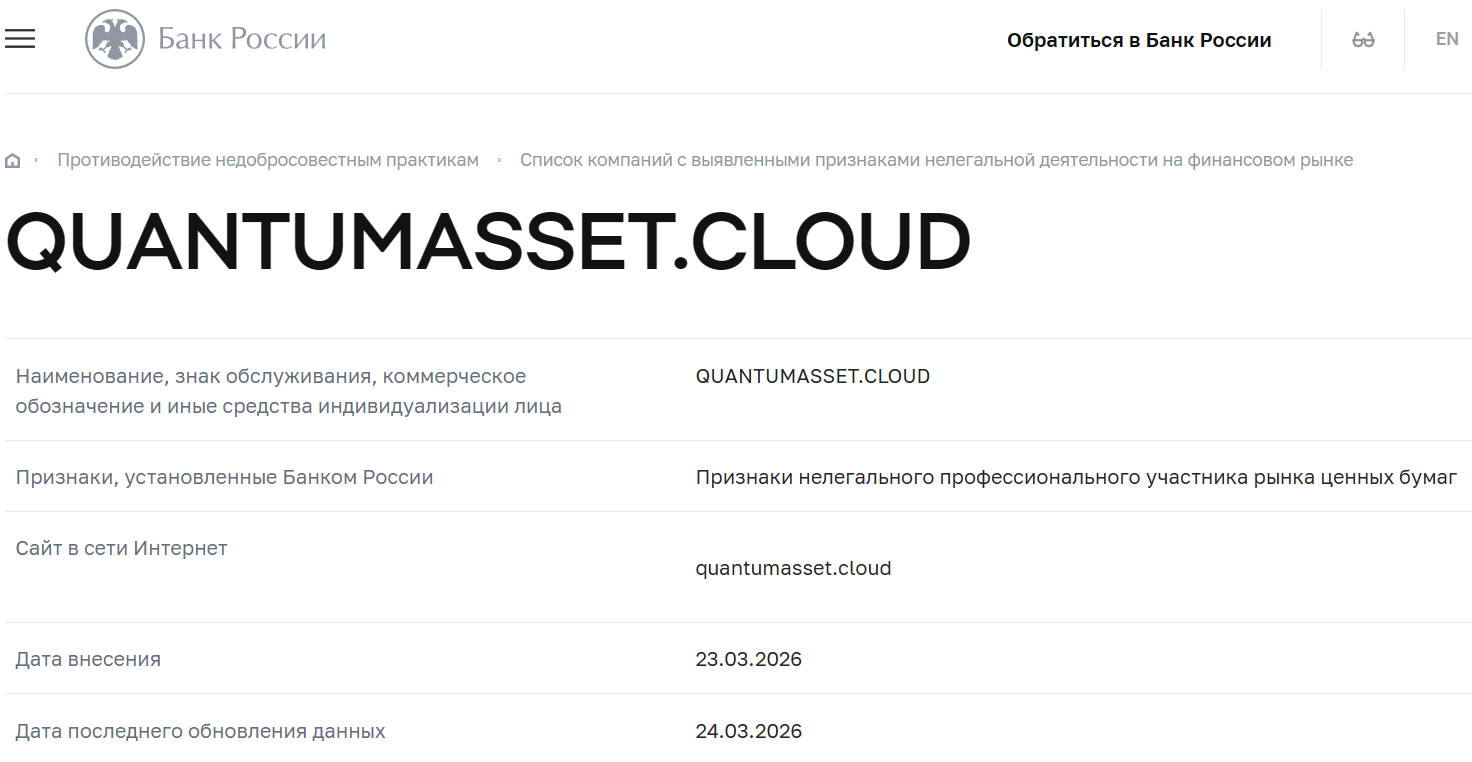Select the Сайт в сети Интернет label

[121, 548]
